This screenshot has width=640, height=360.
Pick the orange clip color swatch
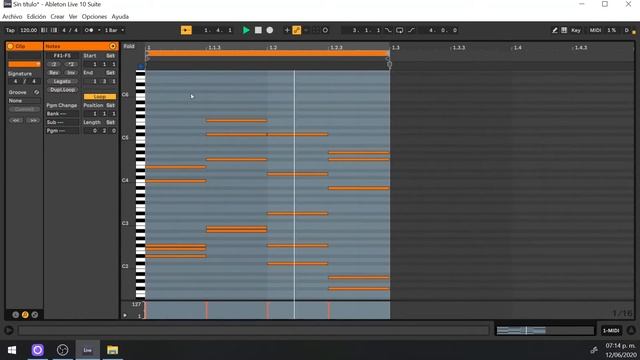(x=24, y=64)
